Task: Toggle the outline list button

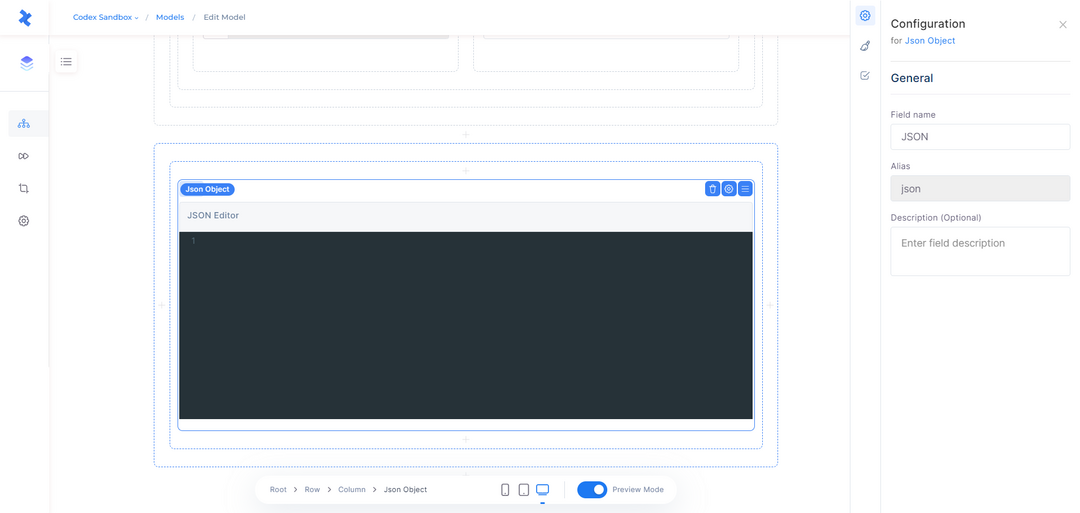Action: coord(66,61)
